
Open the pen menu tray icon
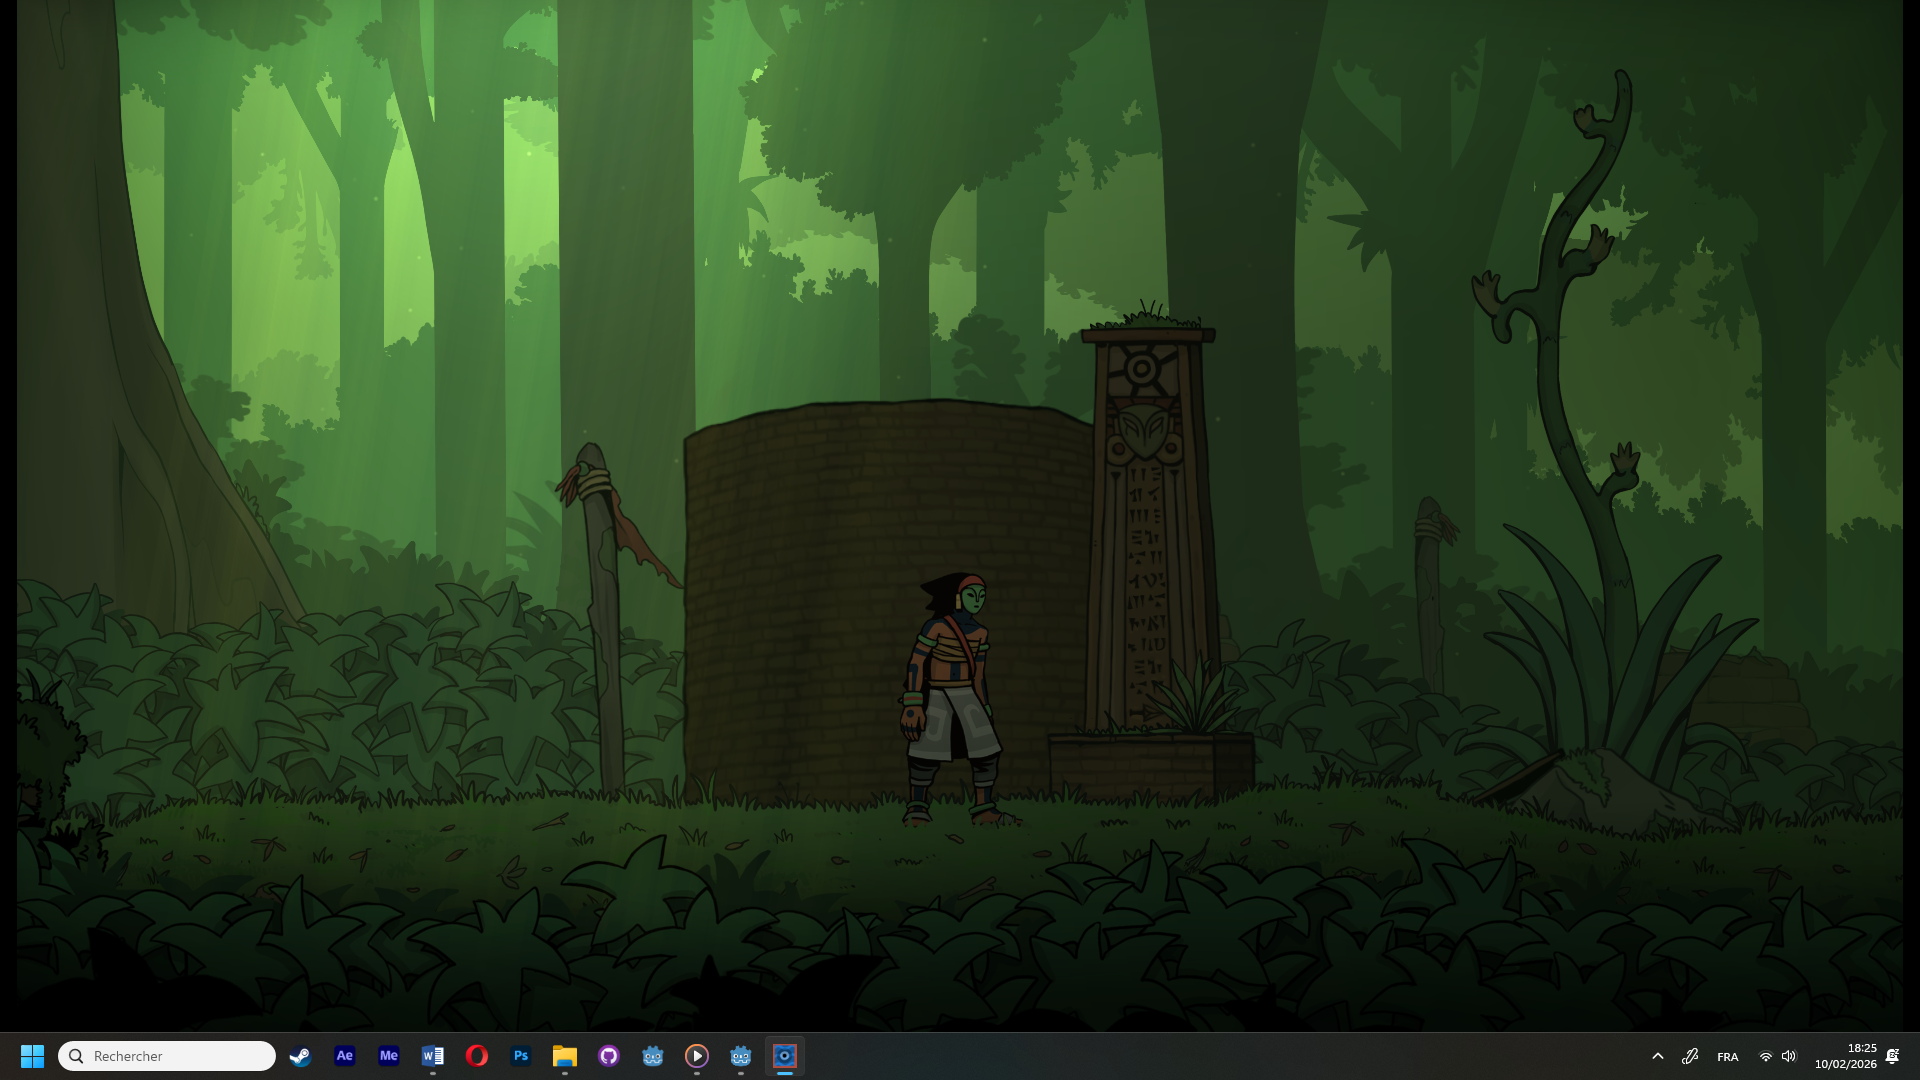tap(1690, 1056)
